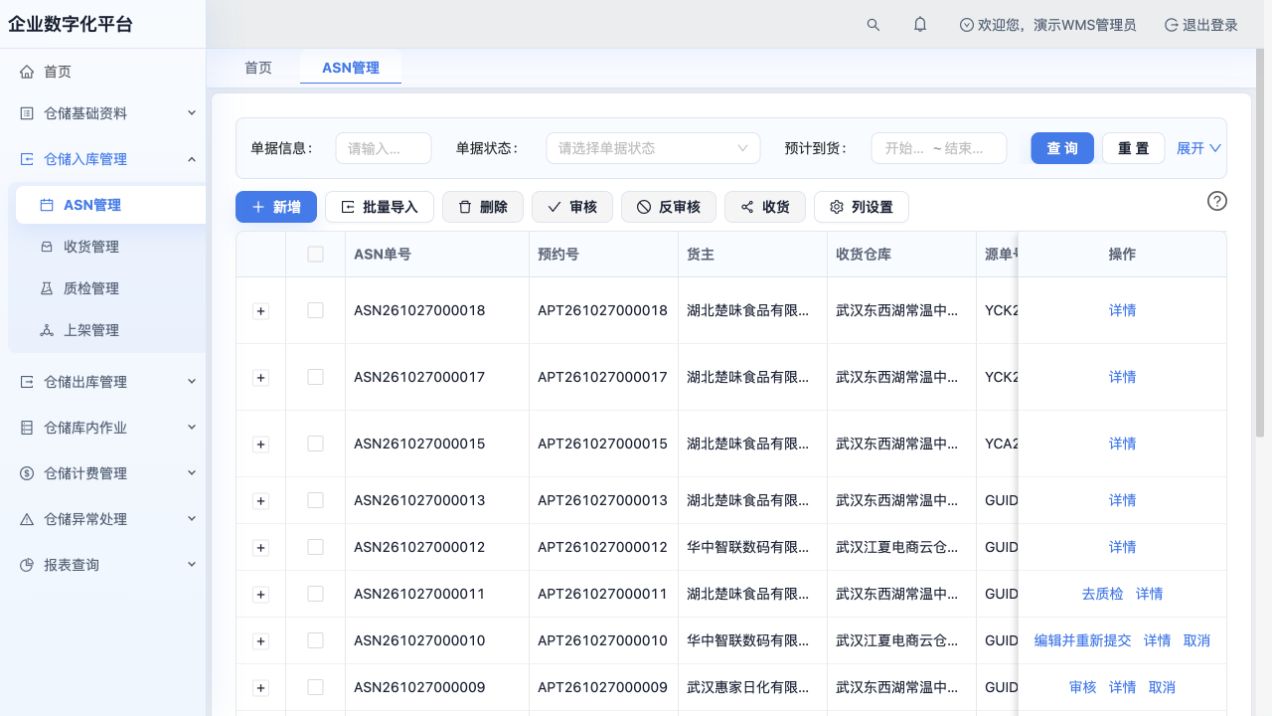Expand row ASN261027000010 details
This screenshot has height=716, width=1272.
pyautogui.click(x=261, y=641)
